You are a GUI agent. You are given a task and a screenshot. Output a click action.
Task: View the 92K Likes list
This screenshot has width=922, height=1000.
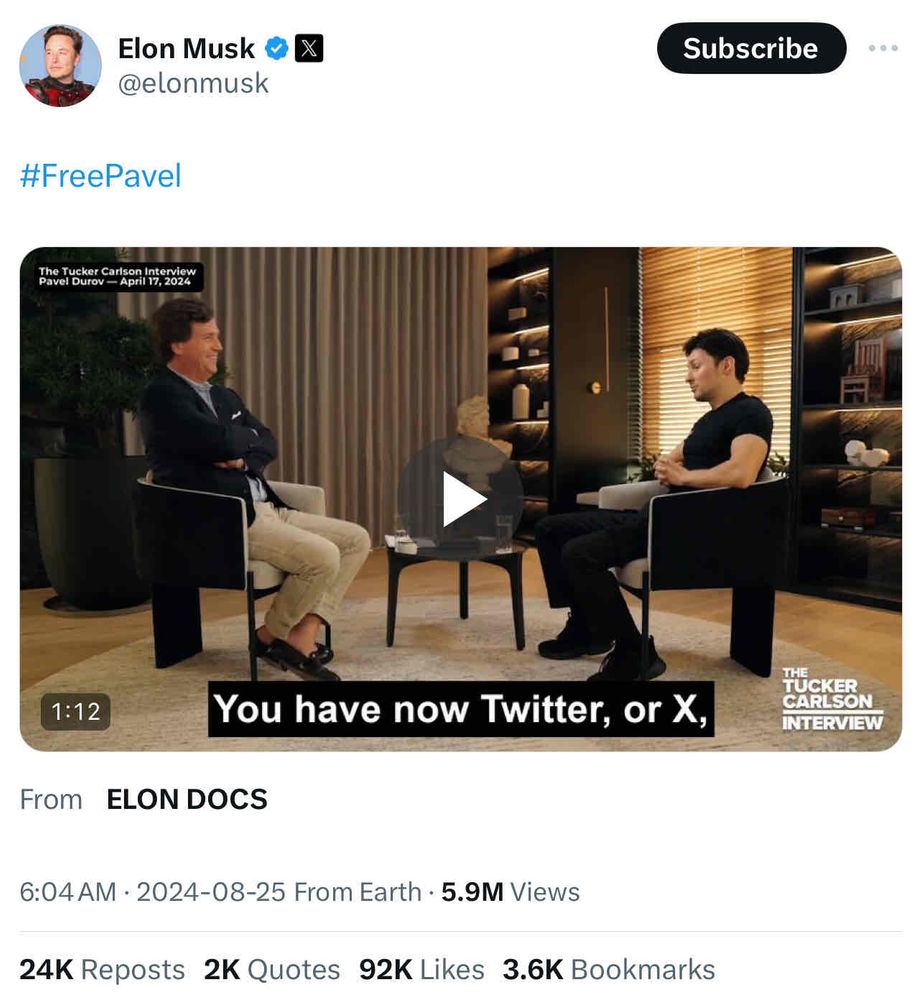pos(422,969)
